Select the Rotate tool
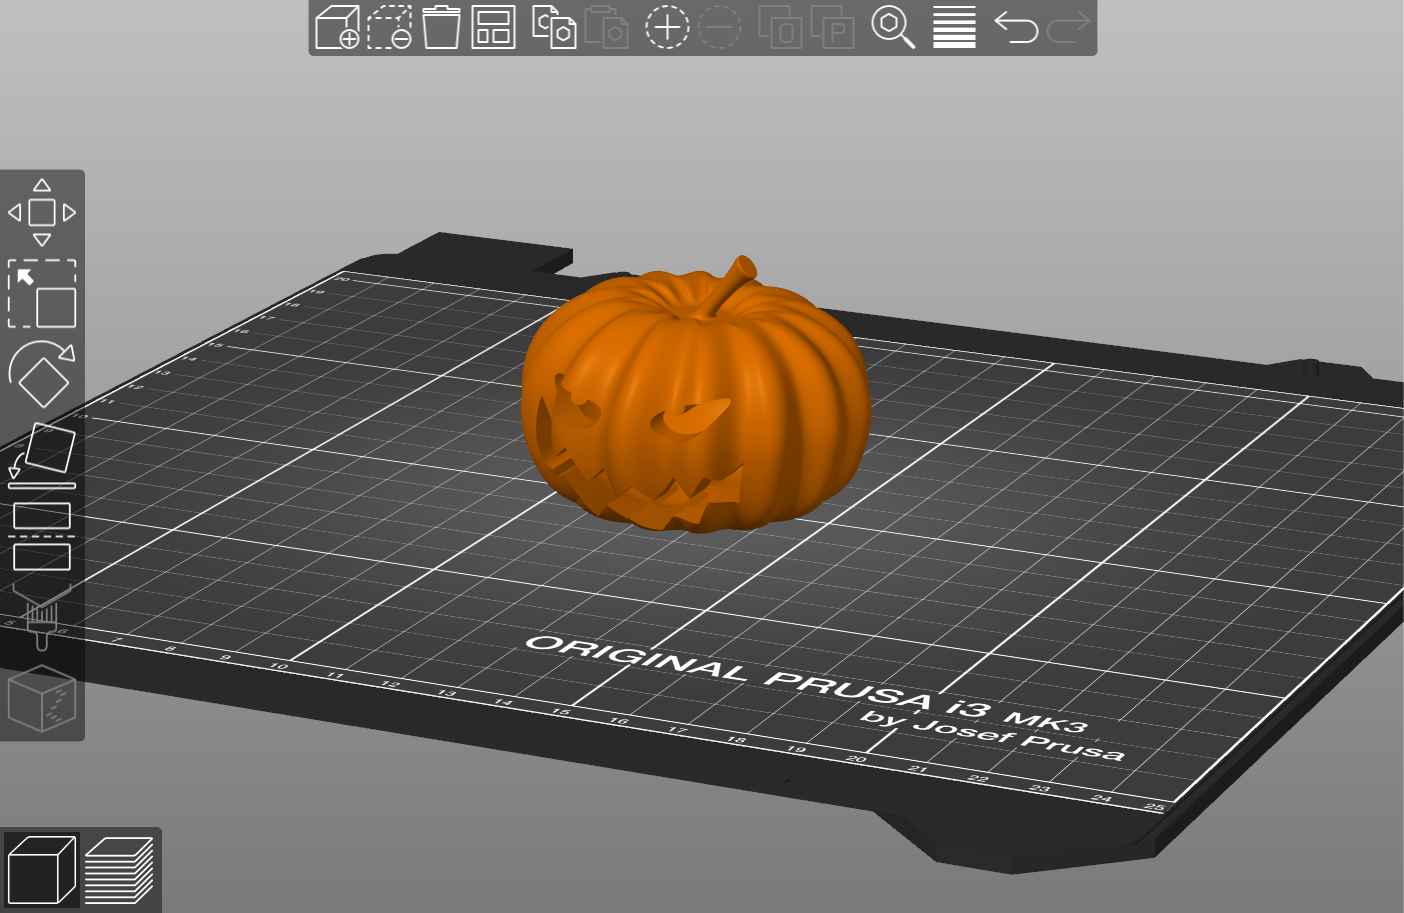The image size is (1404, 913). coord(42,374)
